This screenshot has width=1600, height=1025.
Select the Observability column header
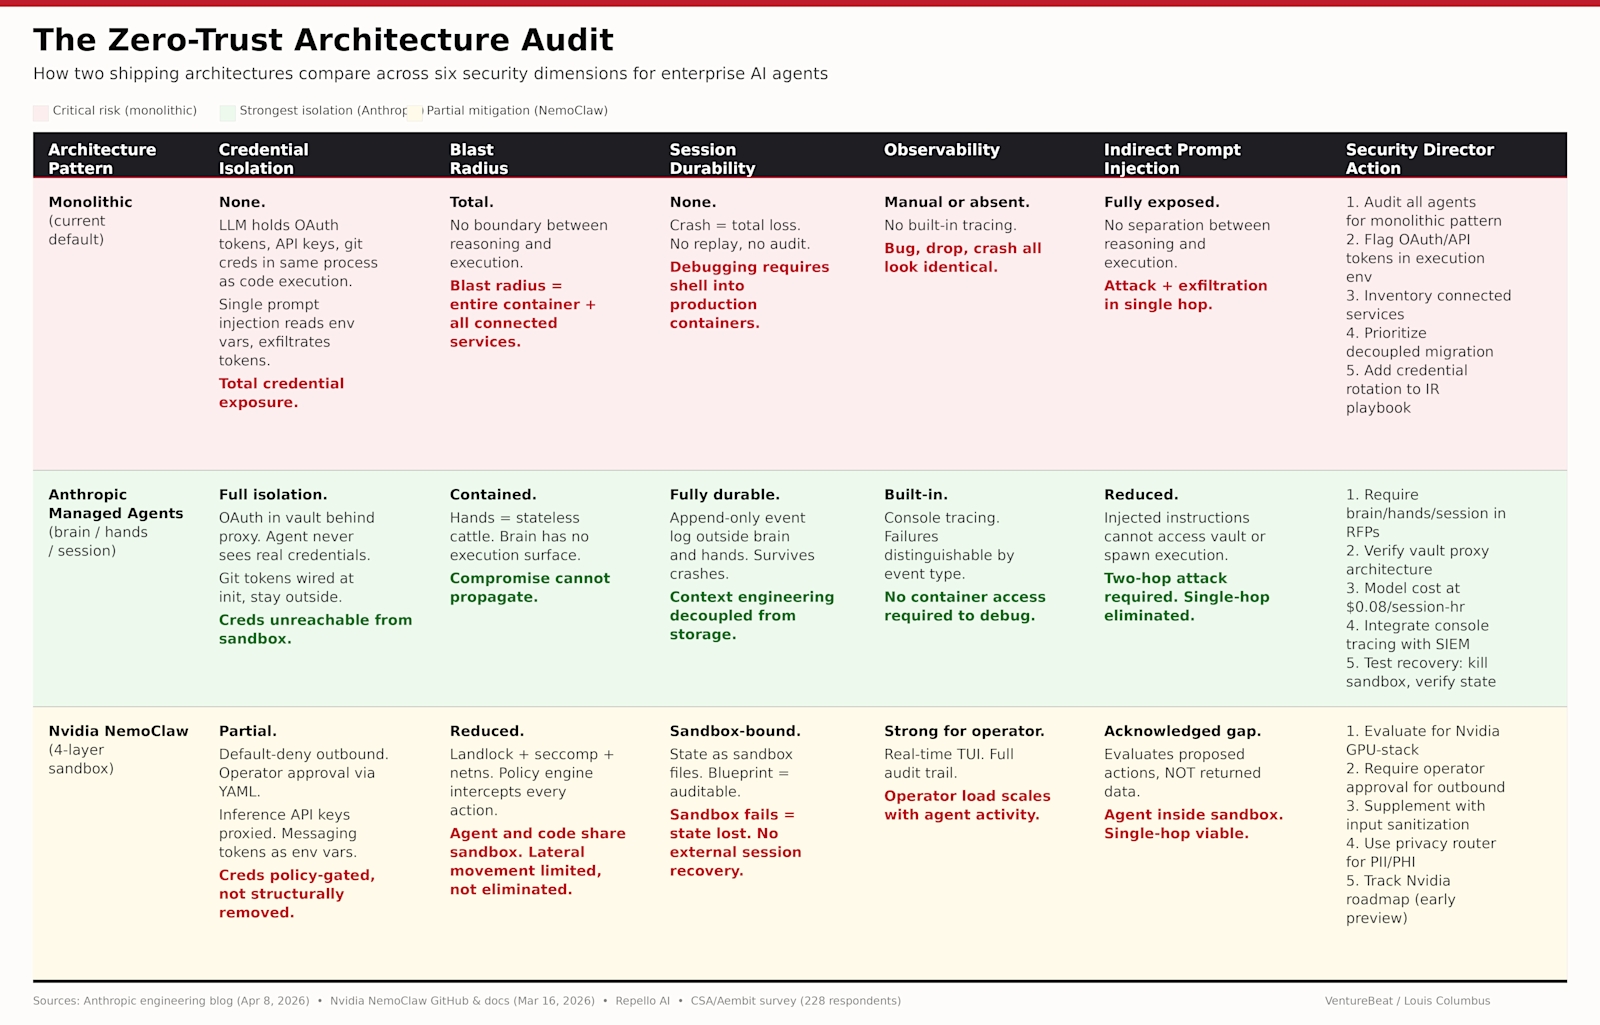[941, 150]
